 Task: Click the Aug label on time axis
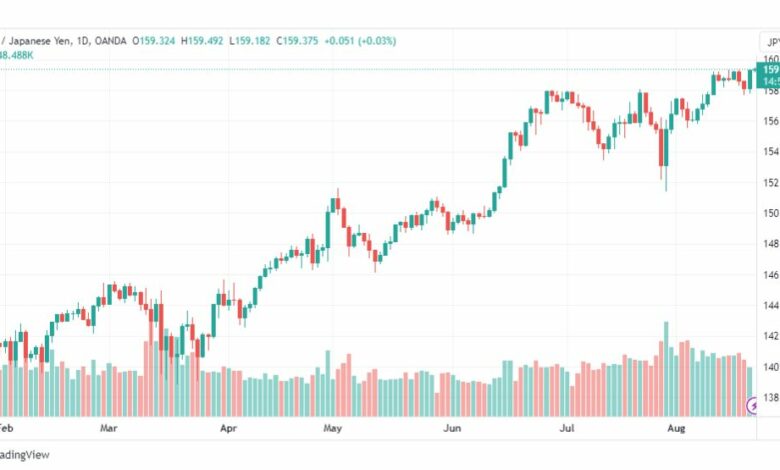coord(676,428)
